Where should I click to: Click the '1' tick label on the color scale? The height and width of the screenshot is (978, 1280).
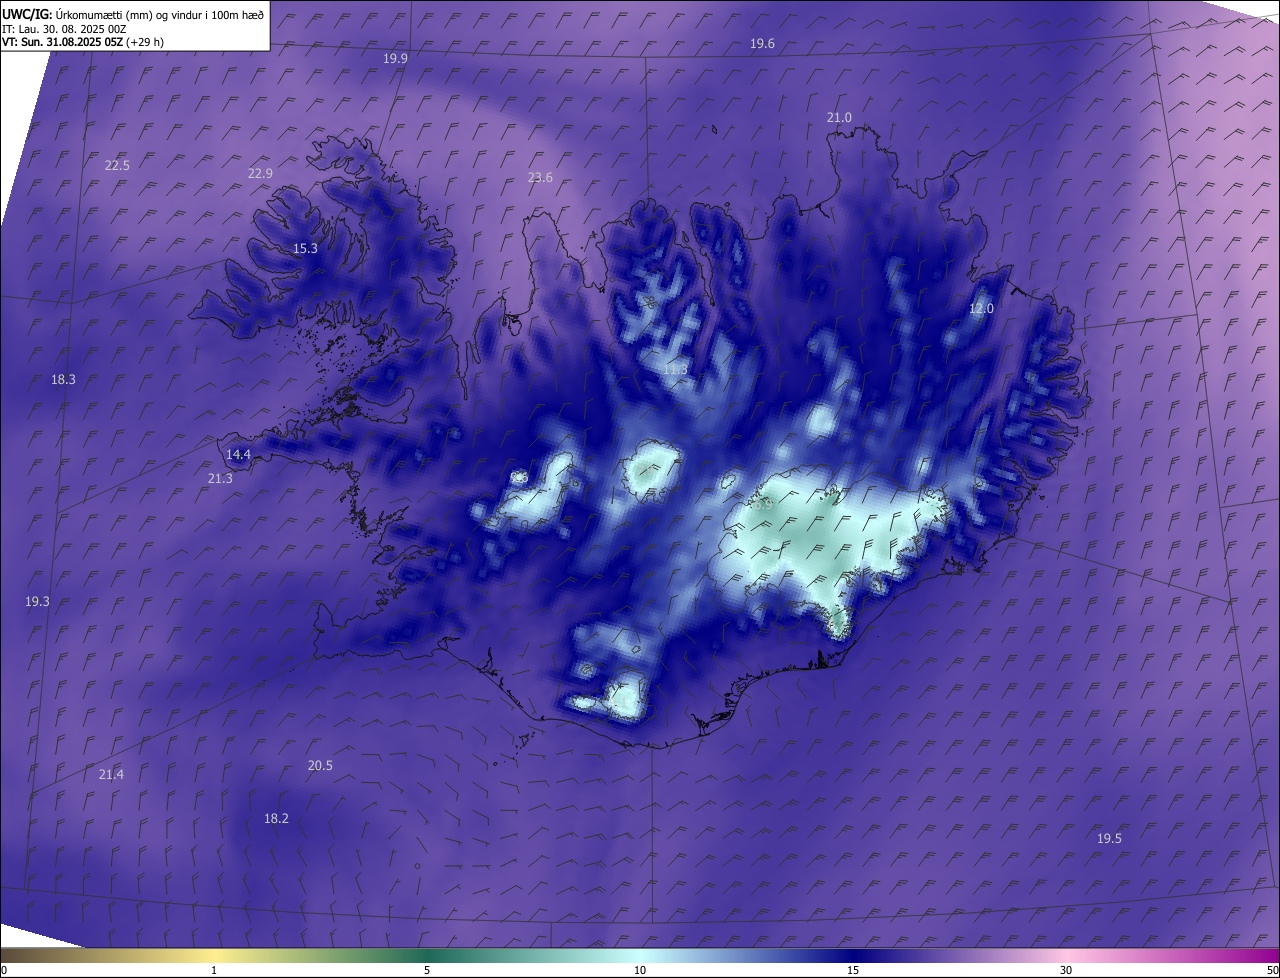(x=214, y=970)
